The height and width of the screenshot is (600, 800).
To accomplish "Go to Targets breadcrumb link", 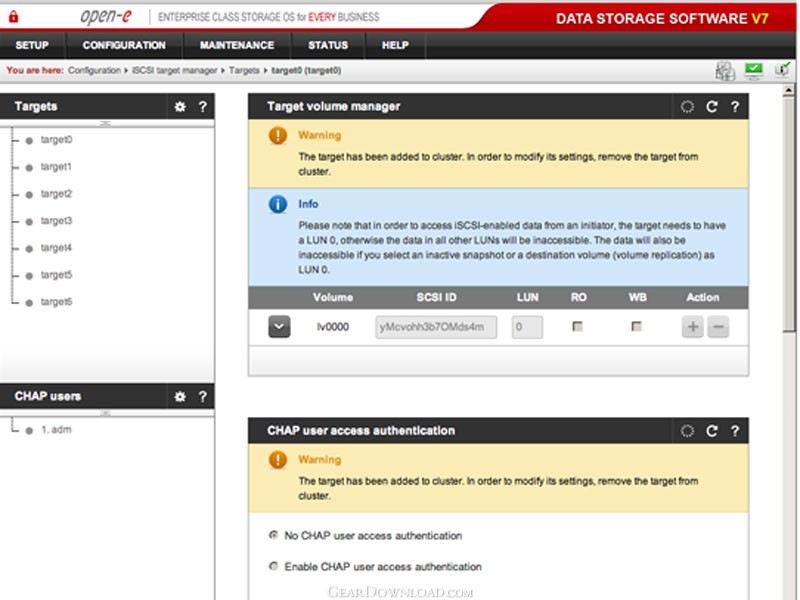I will tap(244, 70).
